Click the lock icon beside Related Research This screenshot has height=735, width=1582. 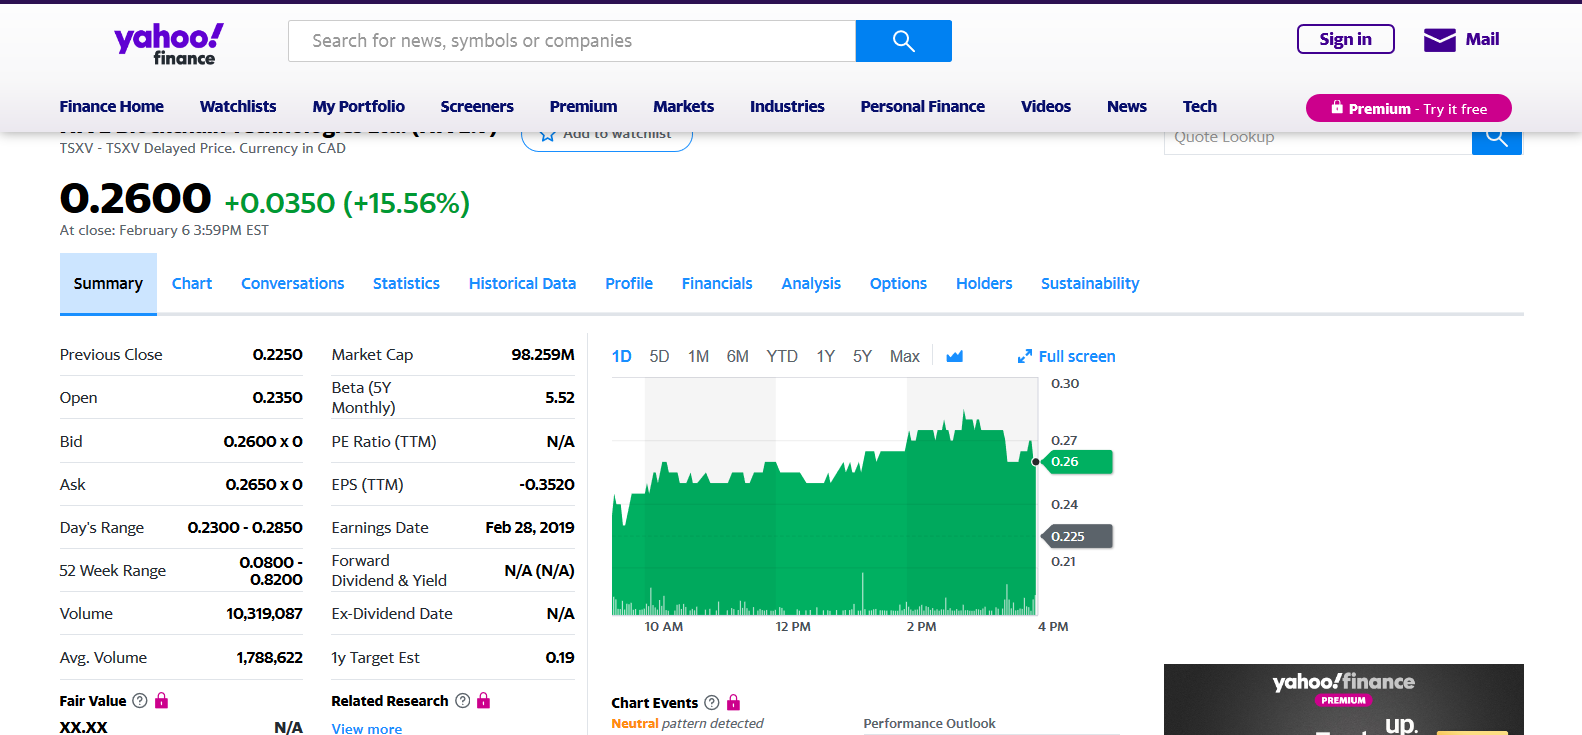pyautogui.click(x=484, y=701)
